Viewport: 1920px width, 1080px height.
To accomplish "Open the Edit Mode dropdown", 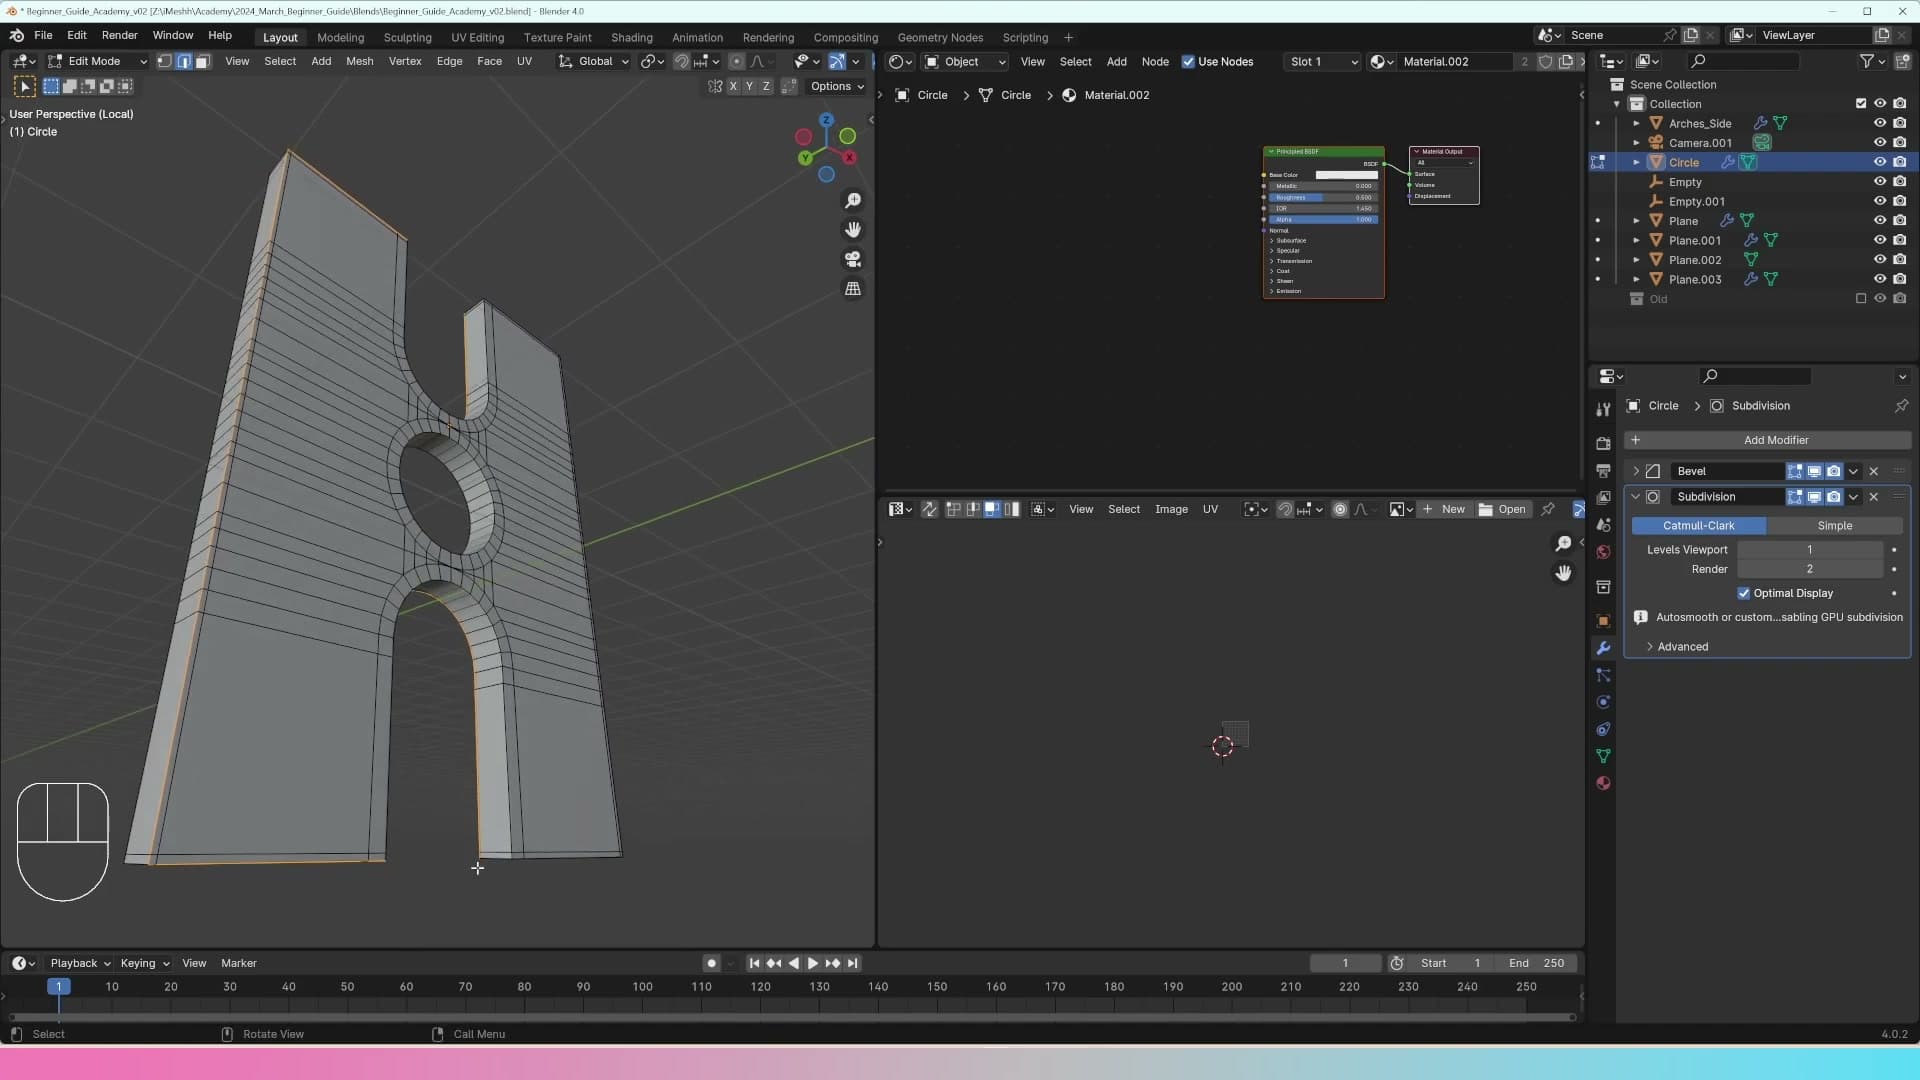I will [x=97, y=62].
